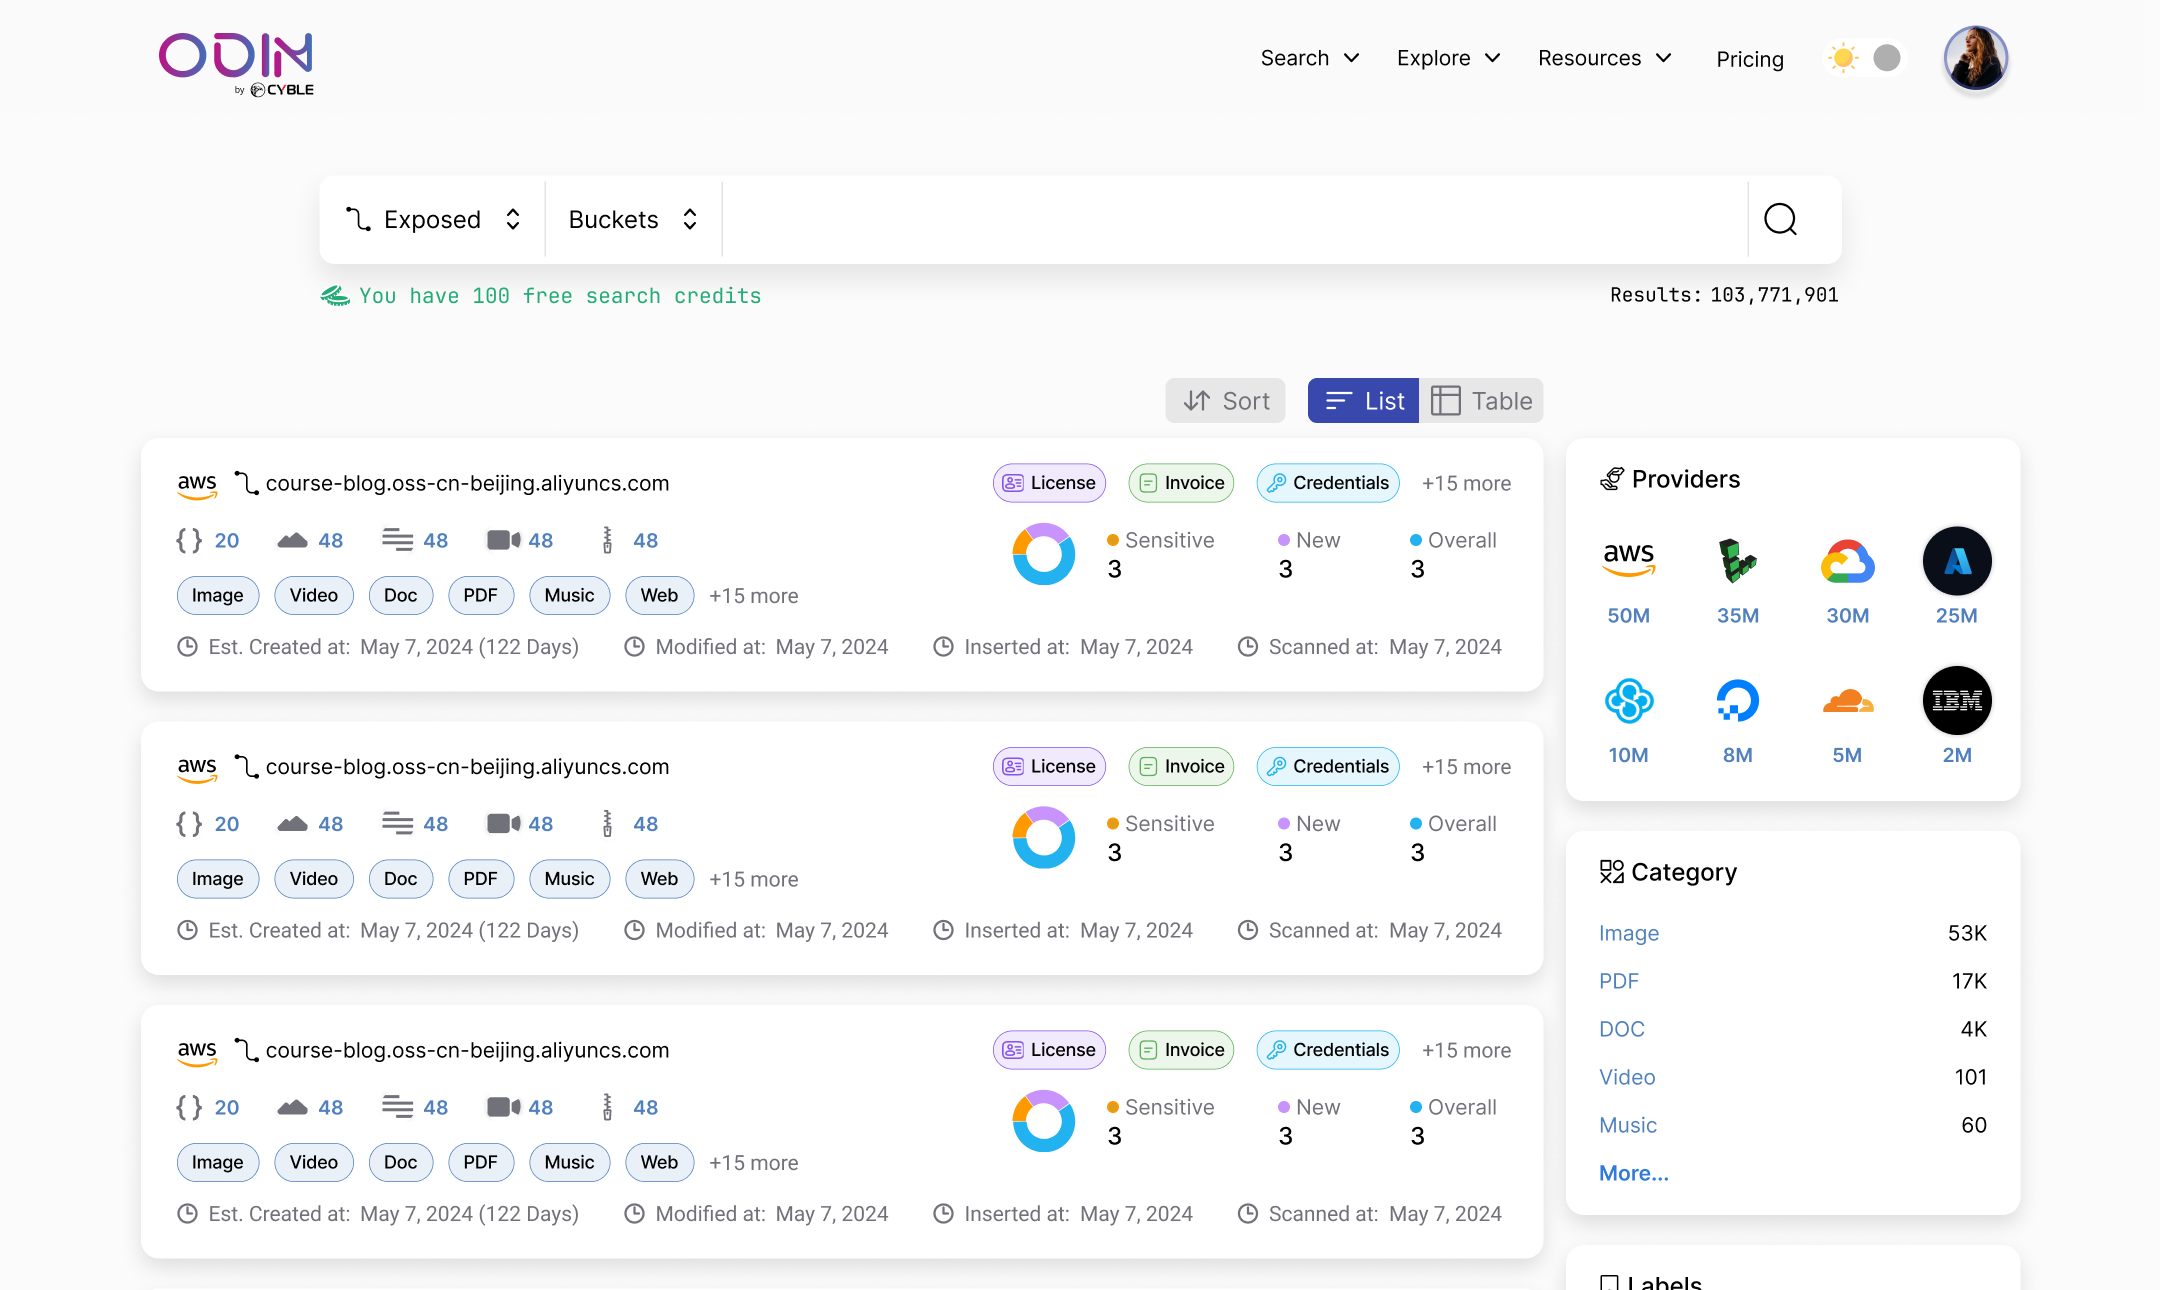Open first course-blog.oss-cn-beijing.aliyuncs.com result
This screenshot has width=2160, height=1290.
[467, 483]
